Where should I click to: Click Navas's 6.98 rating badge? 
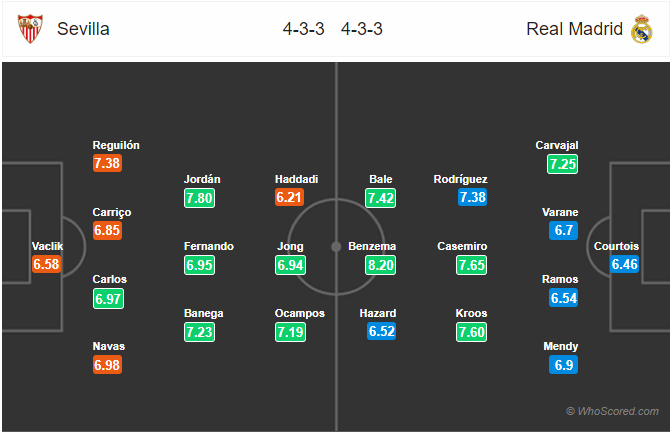[x=108, y=364]
